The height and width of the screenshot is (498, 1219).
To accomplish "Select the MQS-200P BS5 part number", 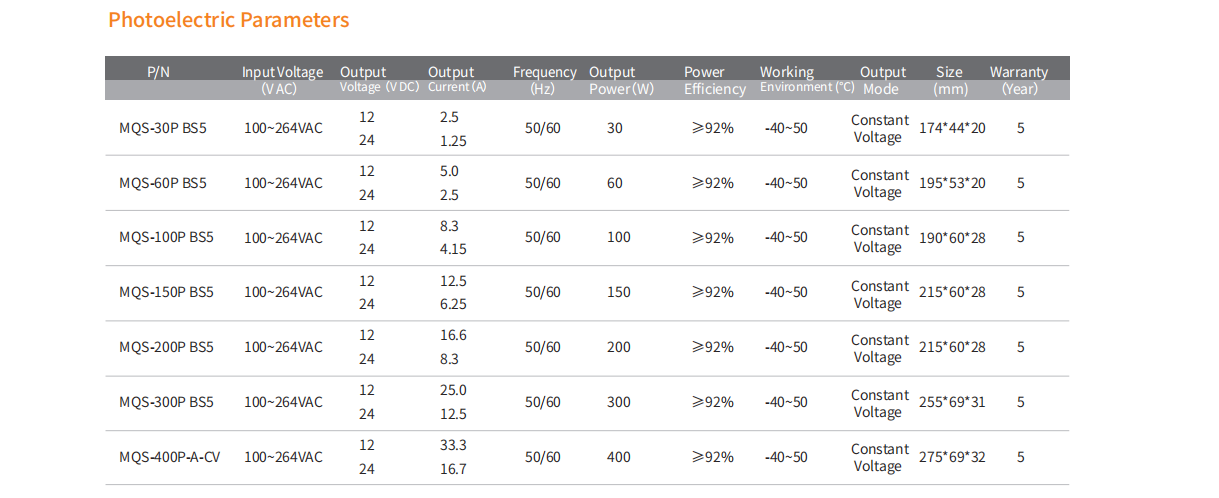I will [x=166, y=347].
